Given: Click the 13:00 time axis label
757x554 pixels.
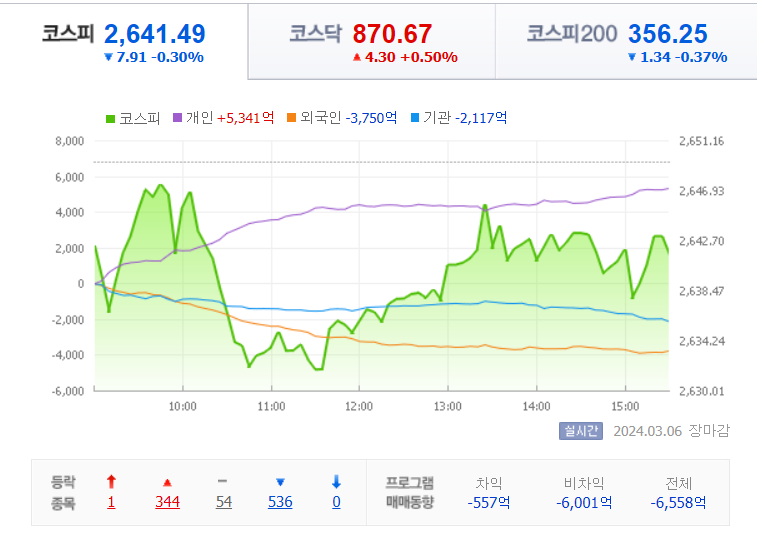Looking at the screenshot, I should pos(448,407).
